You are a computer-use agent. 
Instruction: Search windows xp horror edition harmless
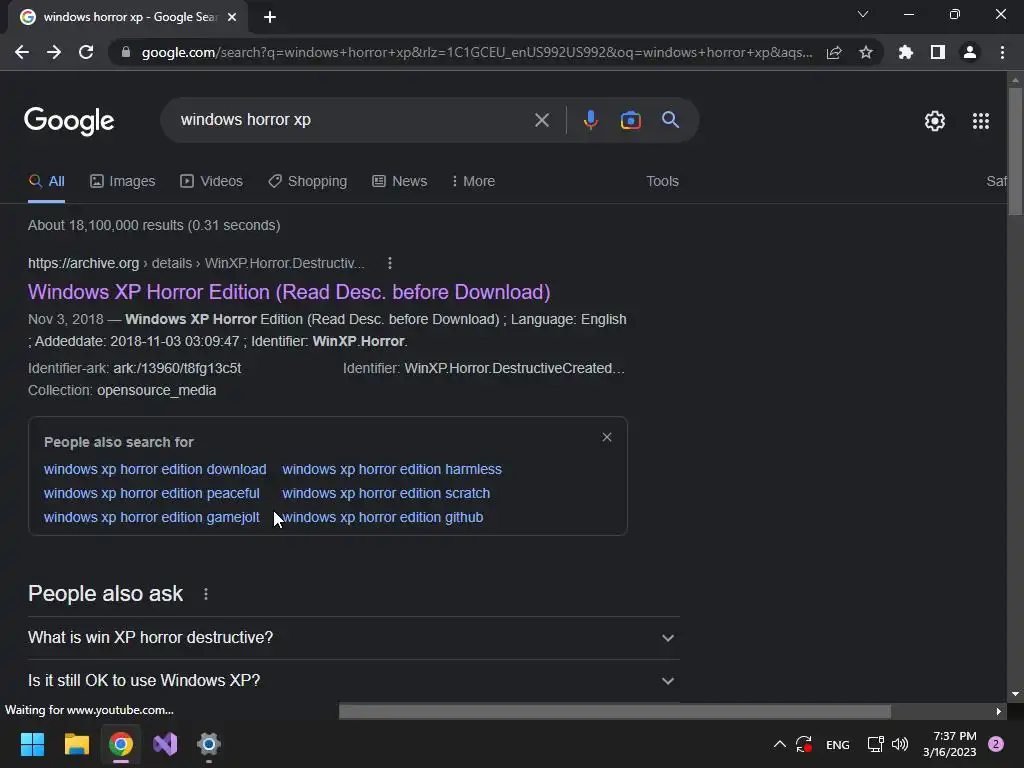(x=392, y=469)
